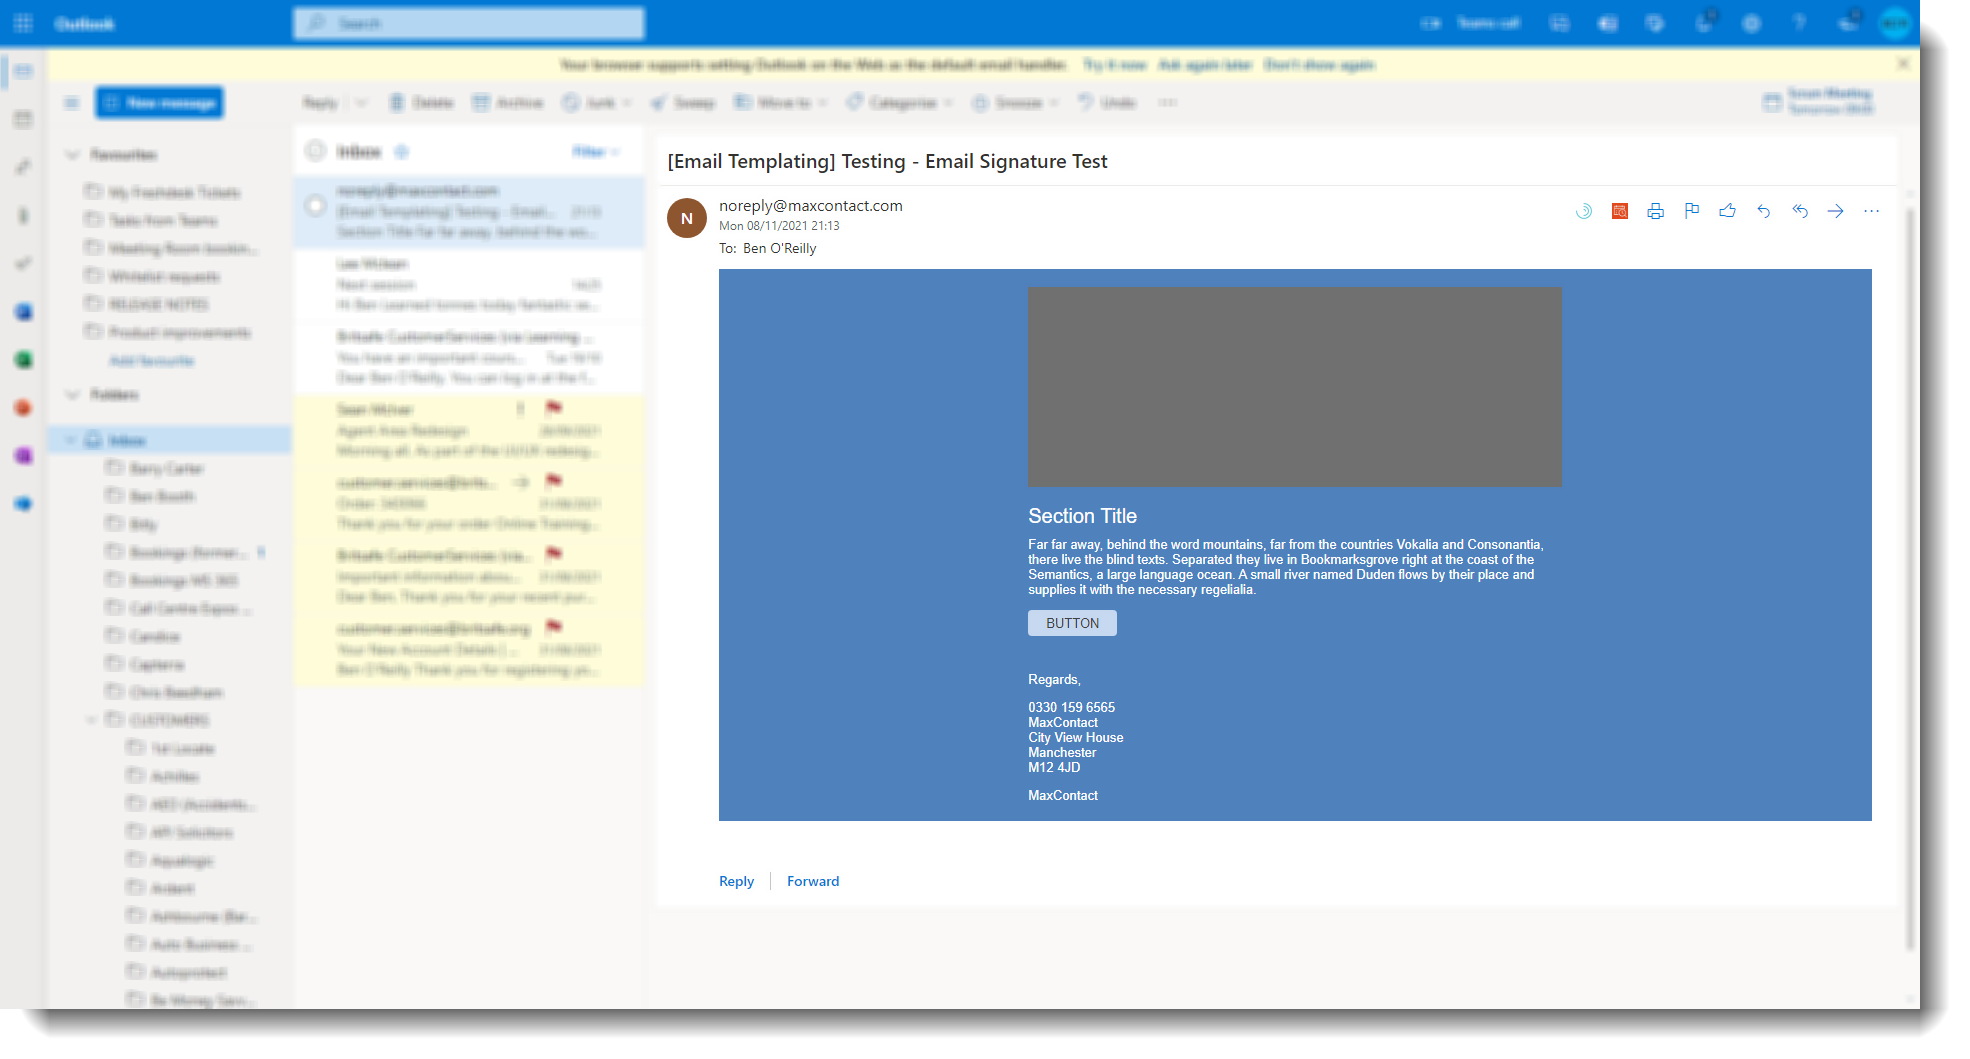The image size is (1970, 1059).
Task: Click the Forward arrow icon in email header
Action: point(1836,211)
